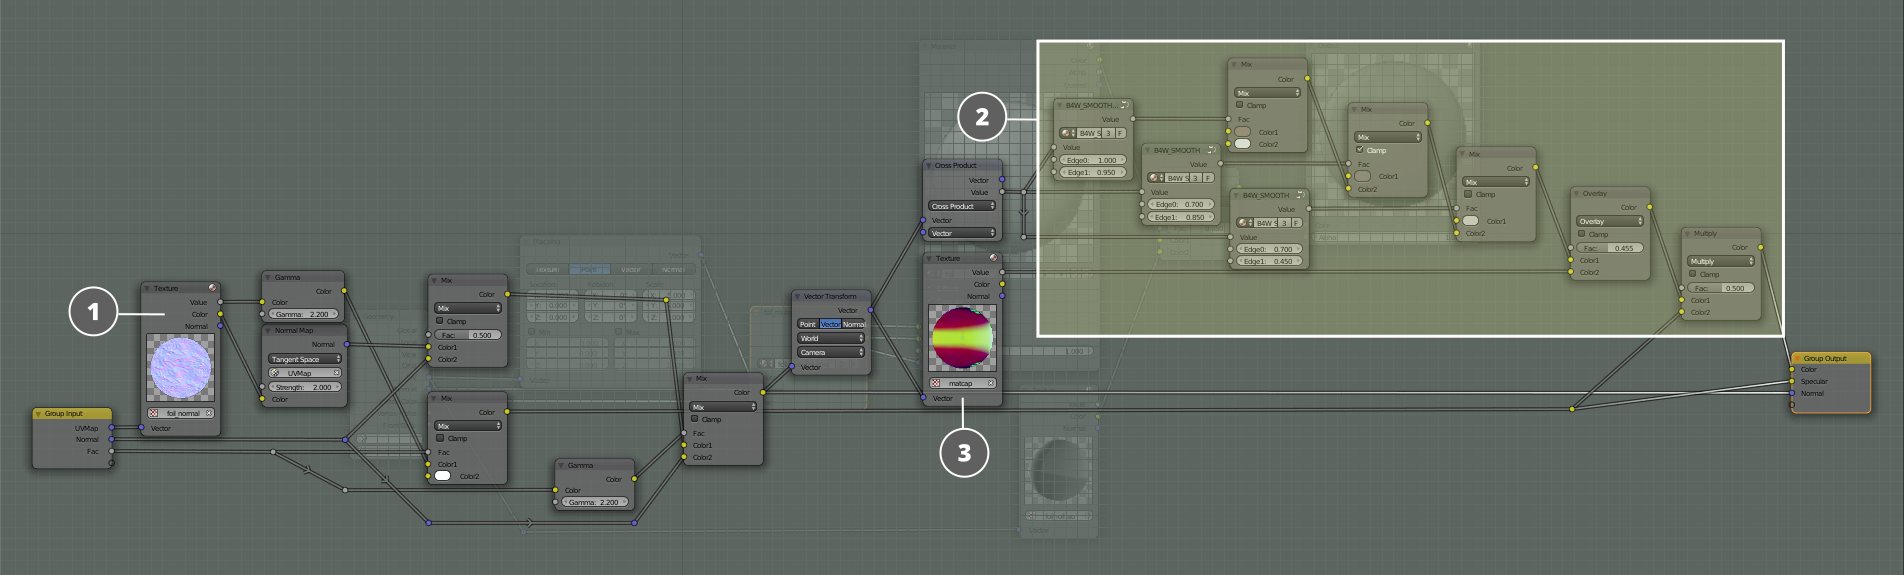Select Point type in Vector Transform
The width and height of the screenshot is (1904, 575).
(807, 324)
